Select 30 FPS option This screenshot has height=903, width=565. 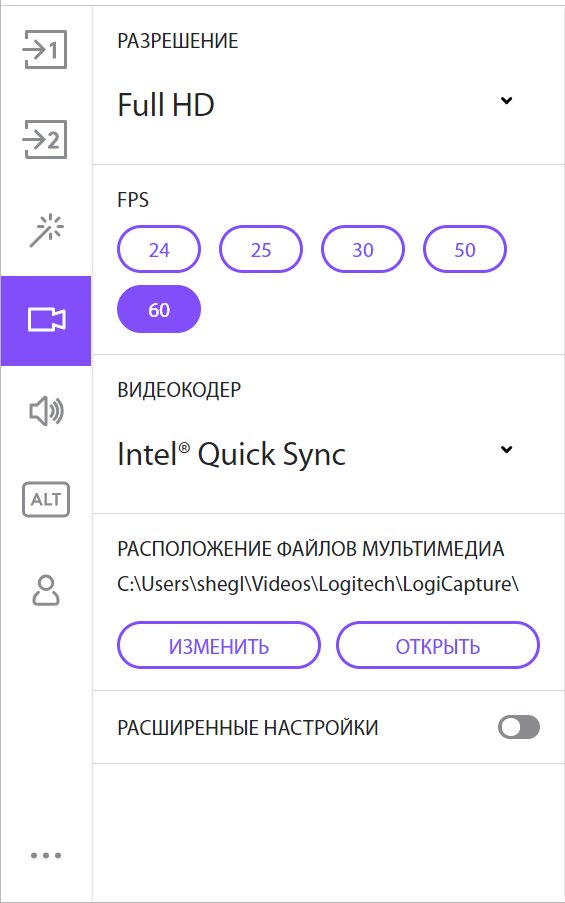pyautogui.click(x=363, y=249)
